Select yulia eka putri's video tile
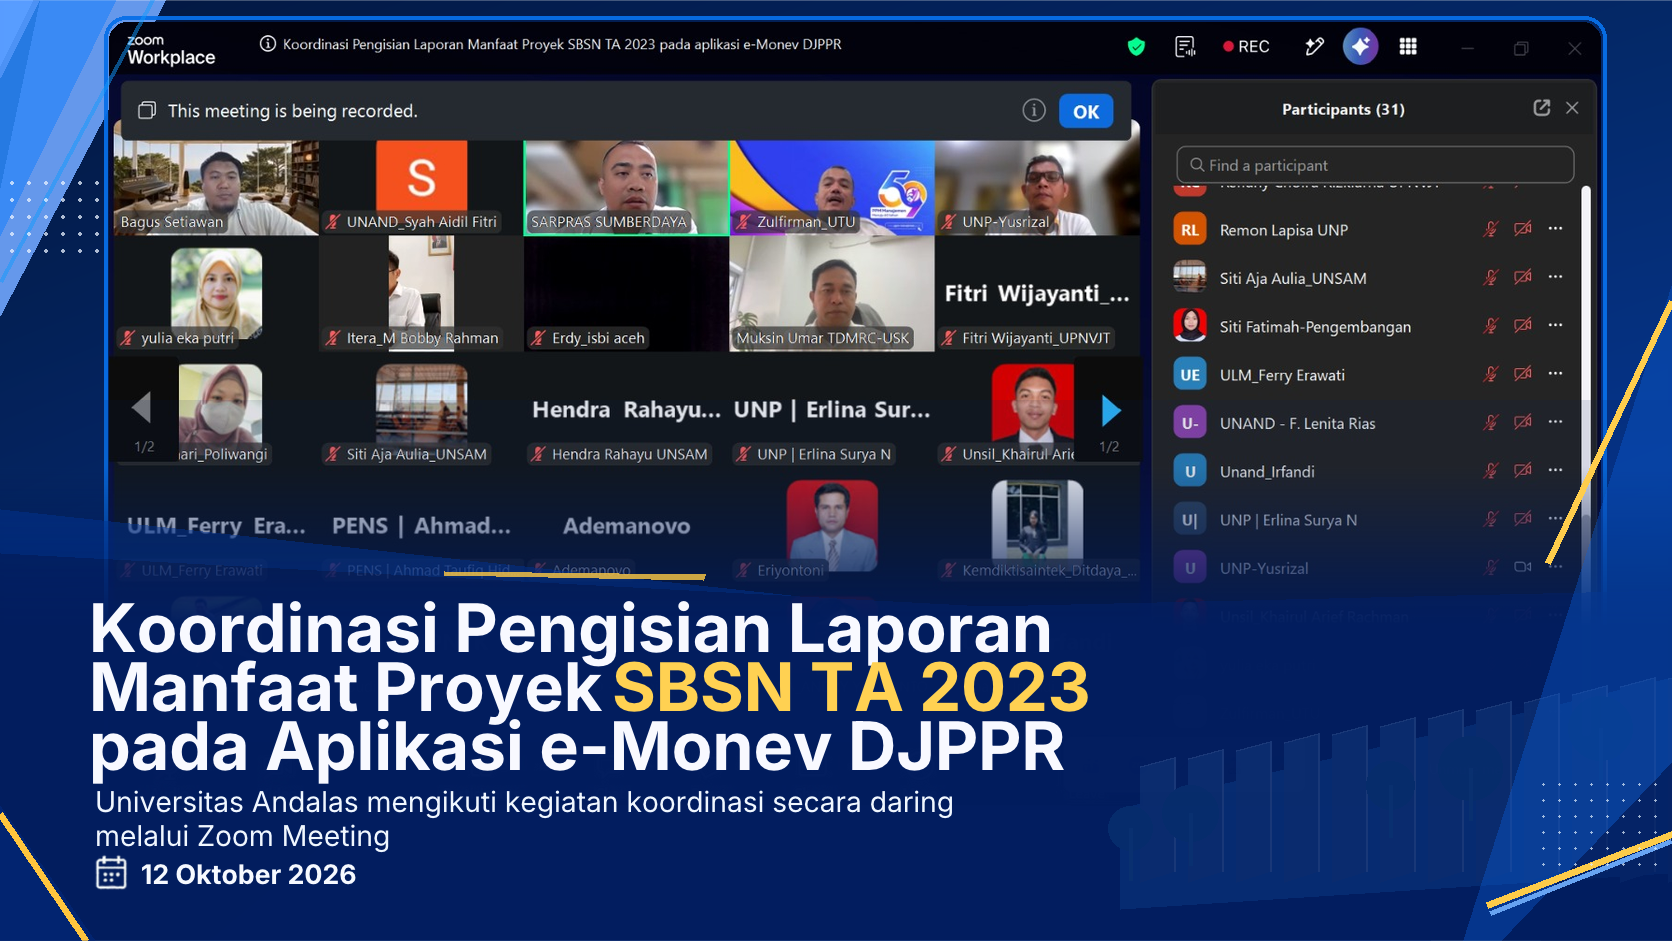The image size is (1672, 941). [x=216, y=294]
